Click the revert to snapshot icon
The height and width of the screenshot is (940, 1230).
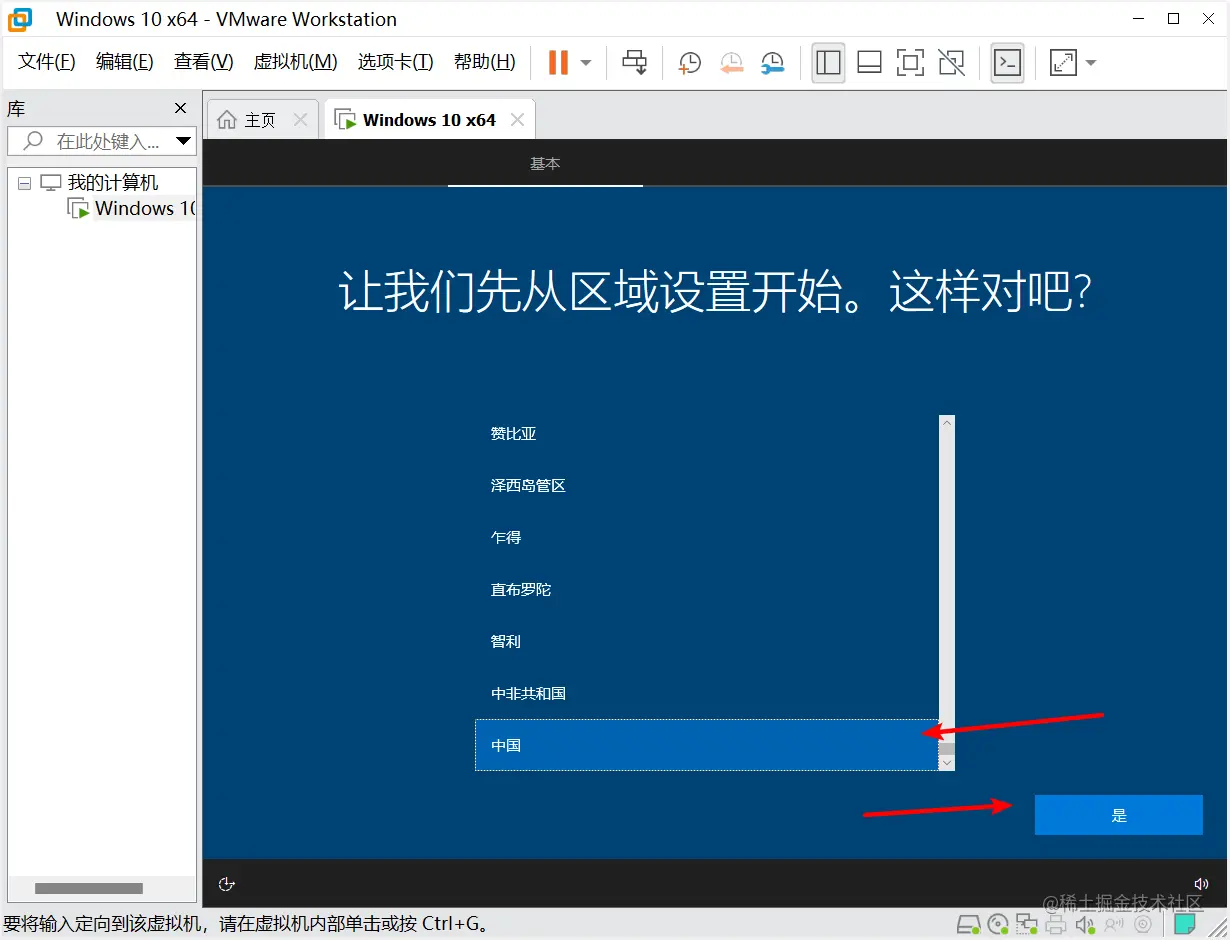731,63
